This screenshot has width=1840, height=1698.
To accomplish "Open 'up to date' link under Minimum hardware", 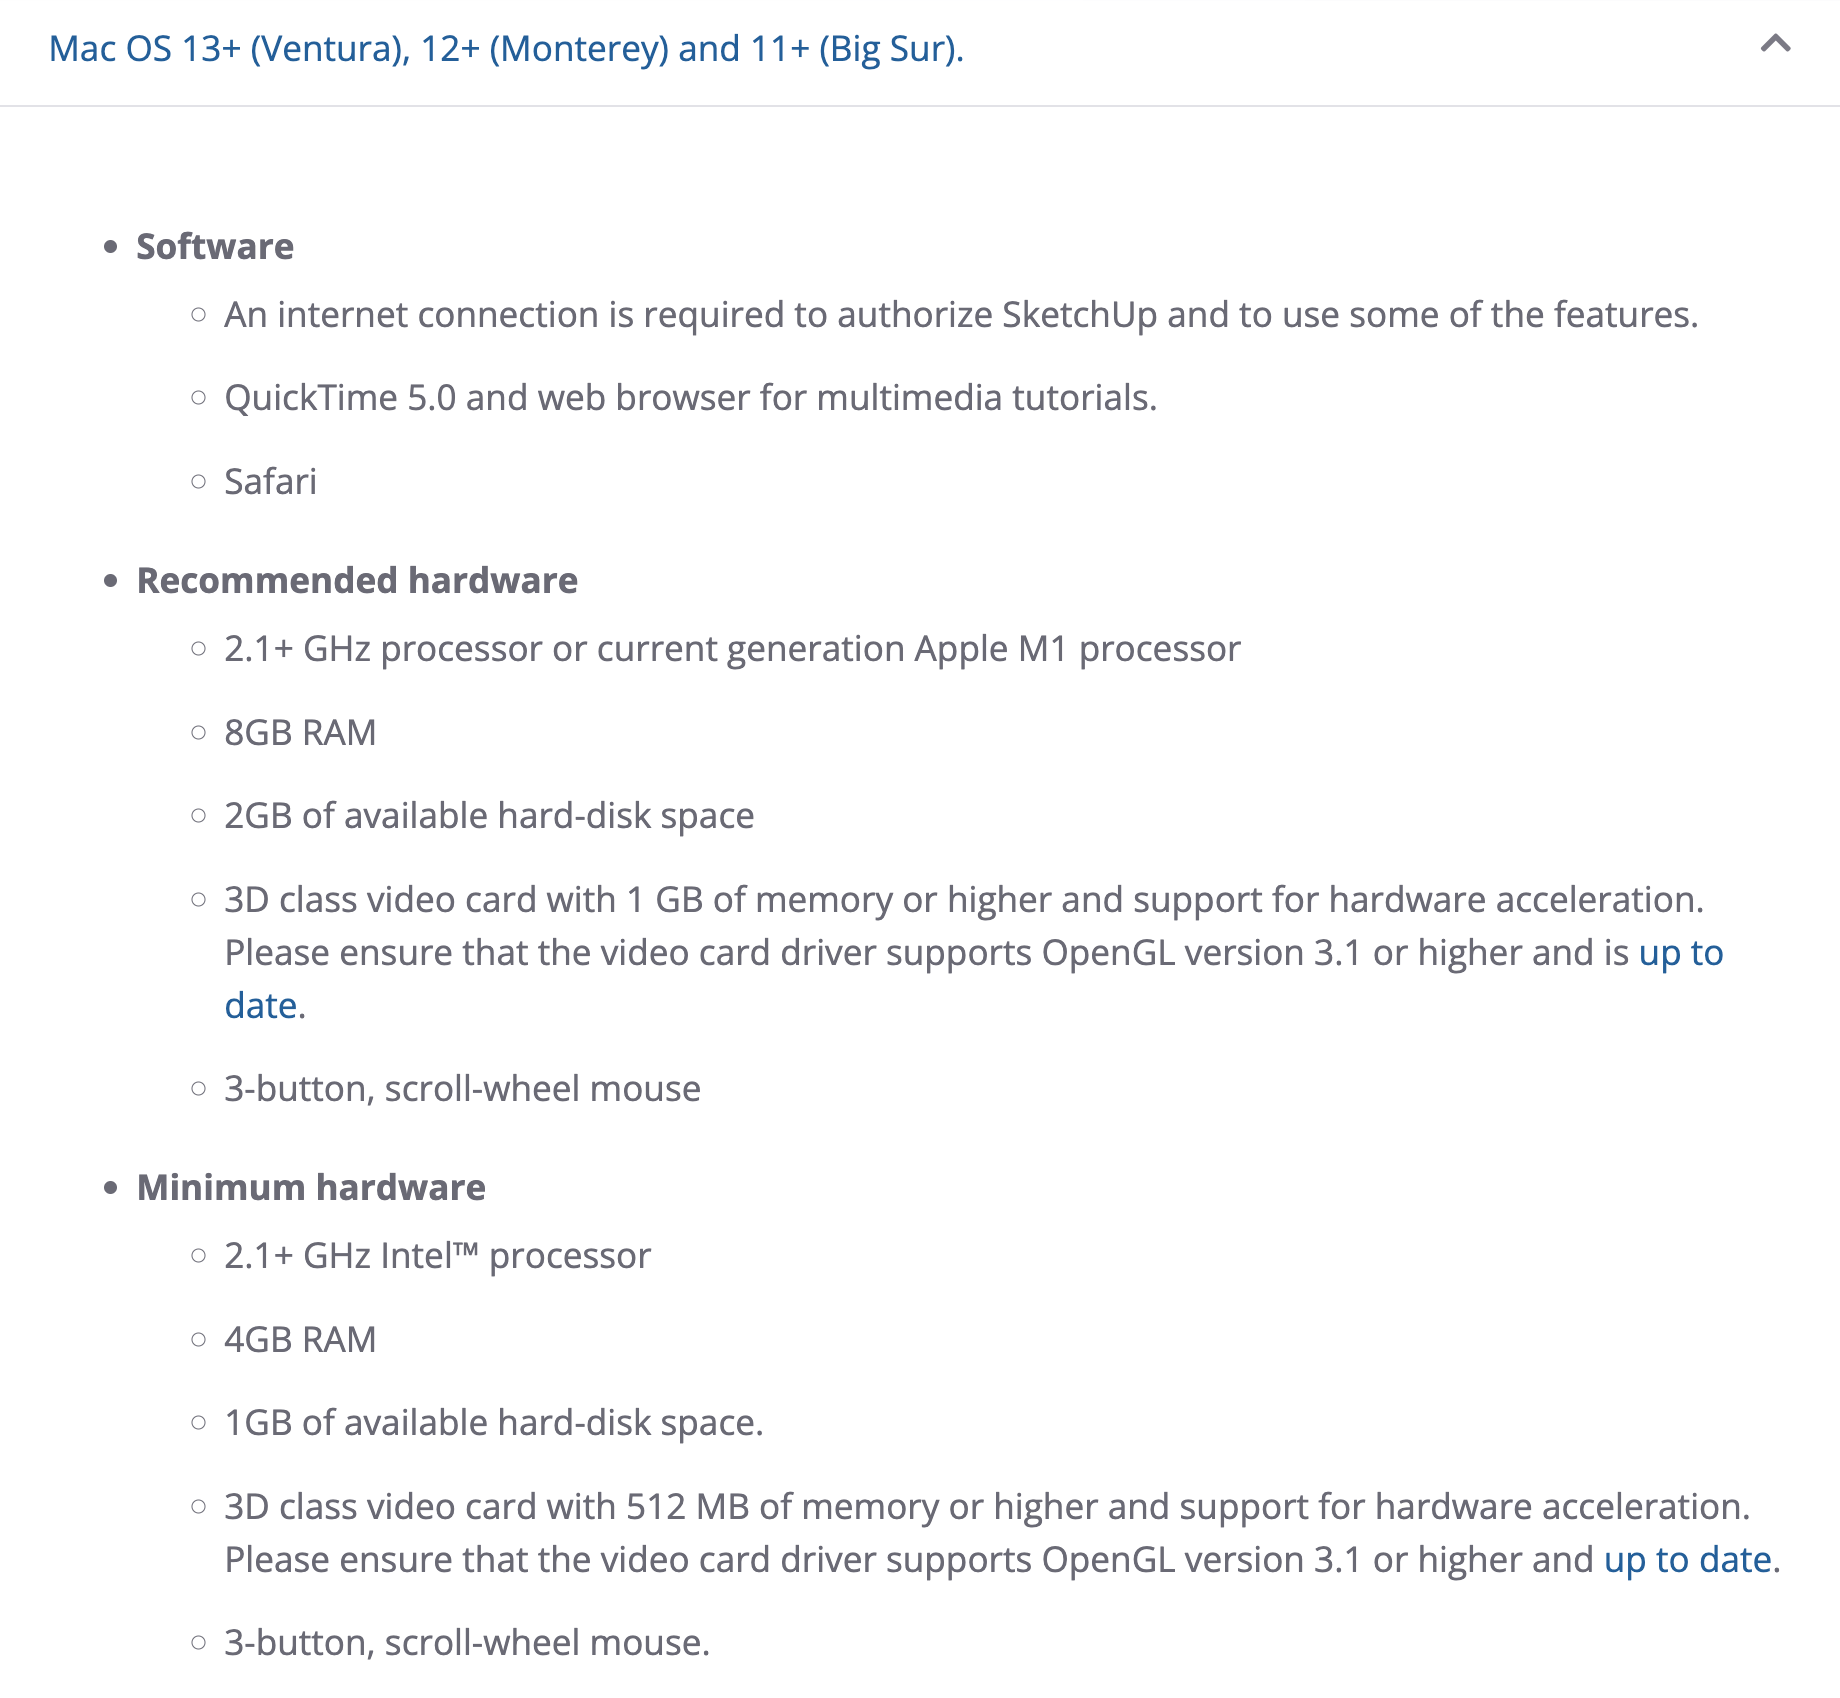I will point(1687,1560).
